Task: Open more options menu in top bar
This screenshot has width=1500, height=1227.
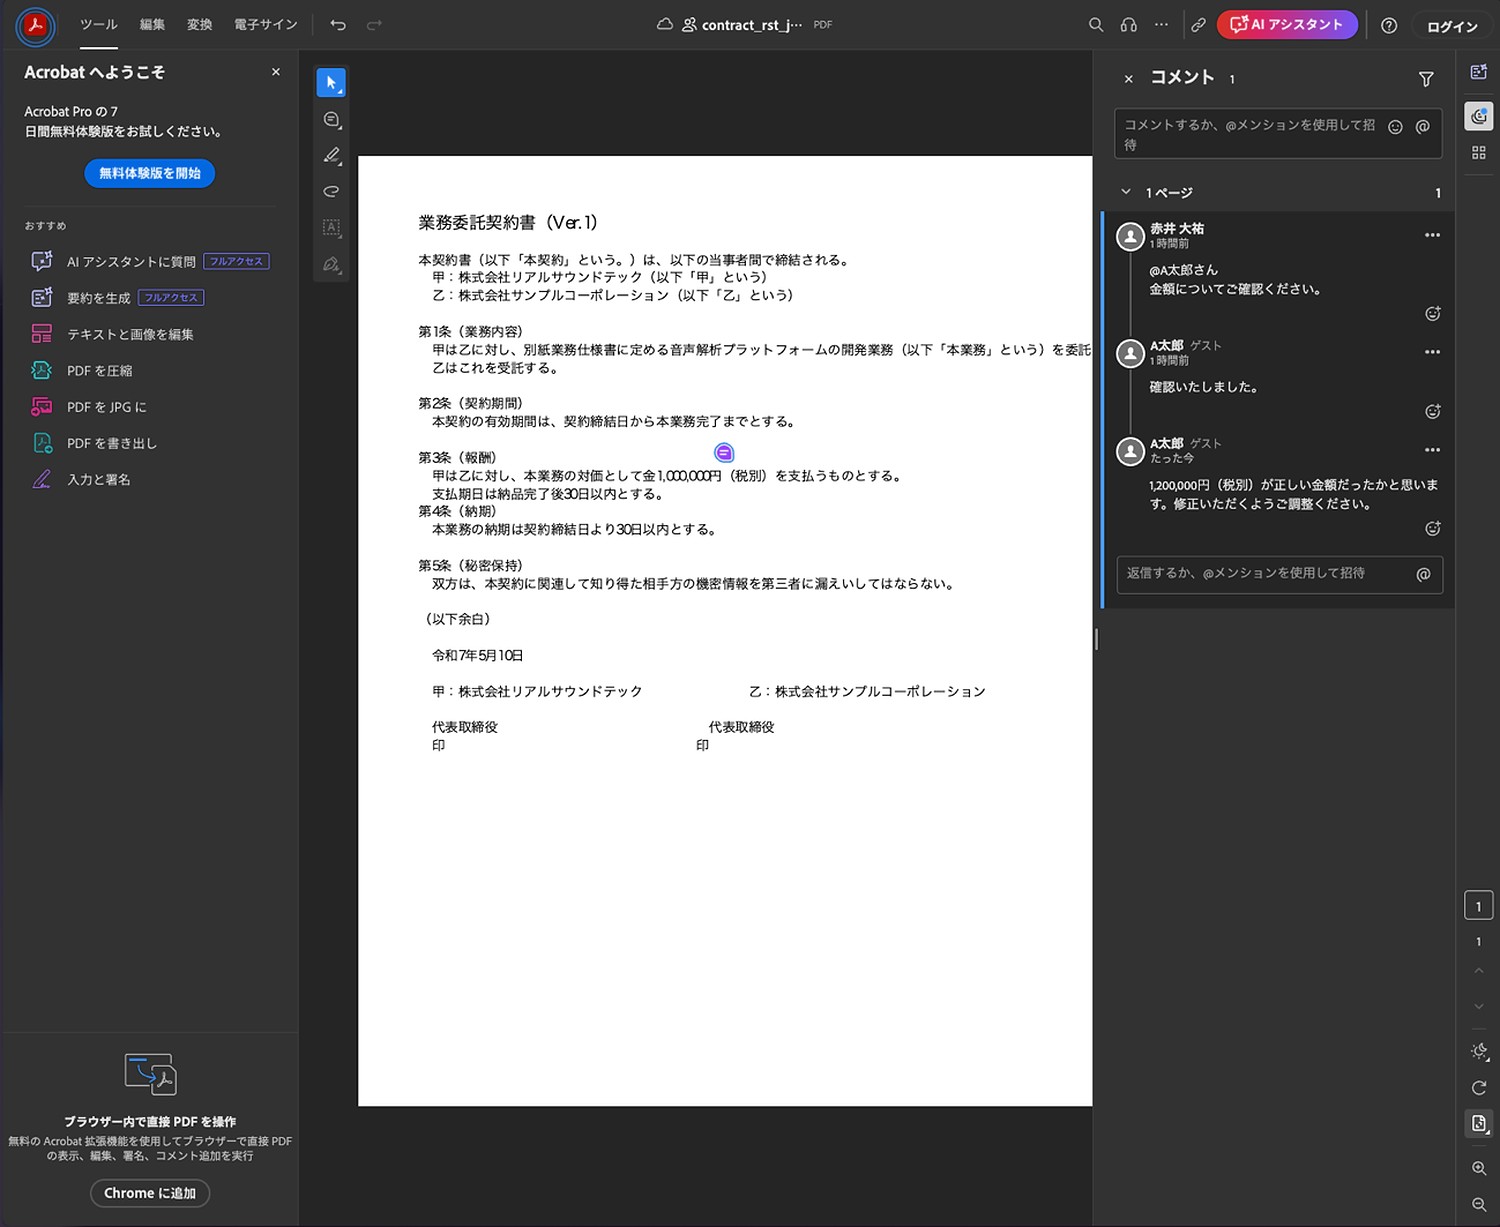Action: [x=1161, y=25]
